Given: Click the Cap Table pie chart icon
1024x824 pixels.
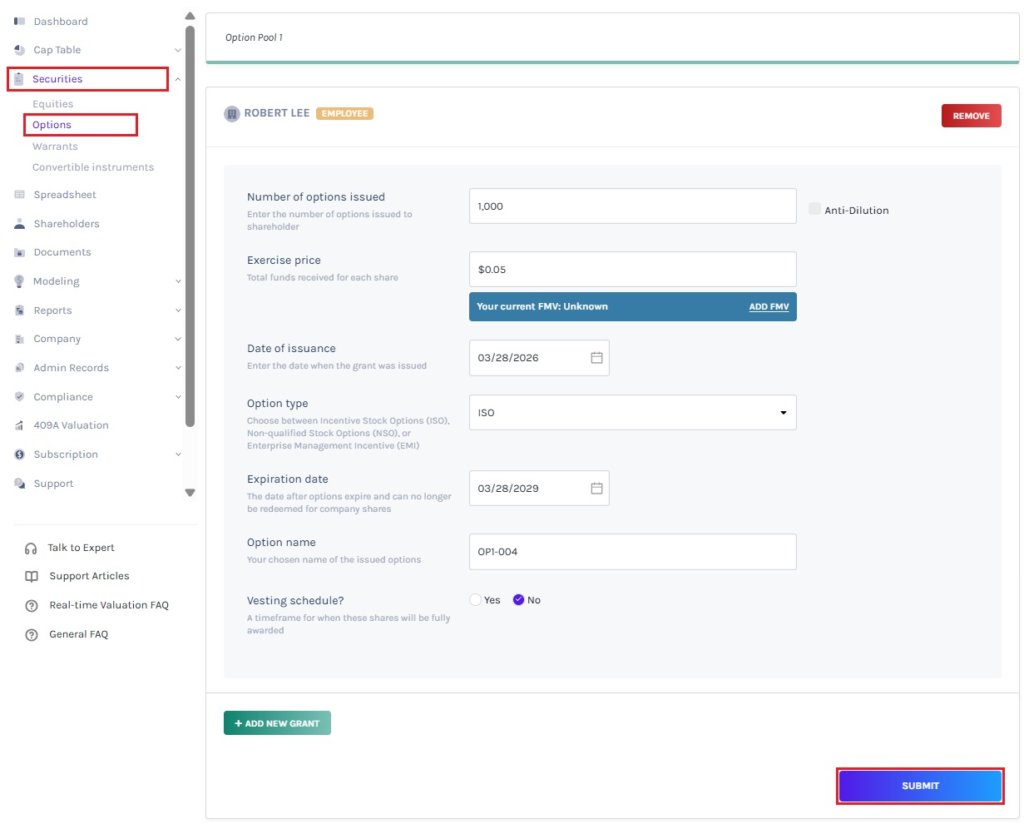Looking at the screenshot, I should point(19,50).
